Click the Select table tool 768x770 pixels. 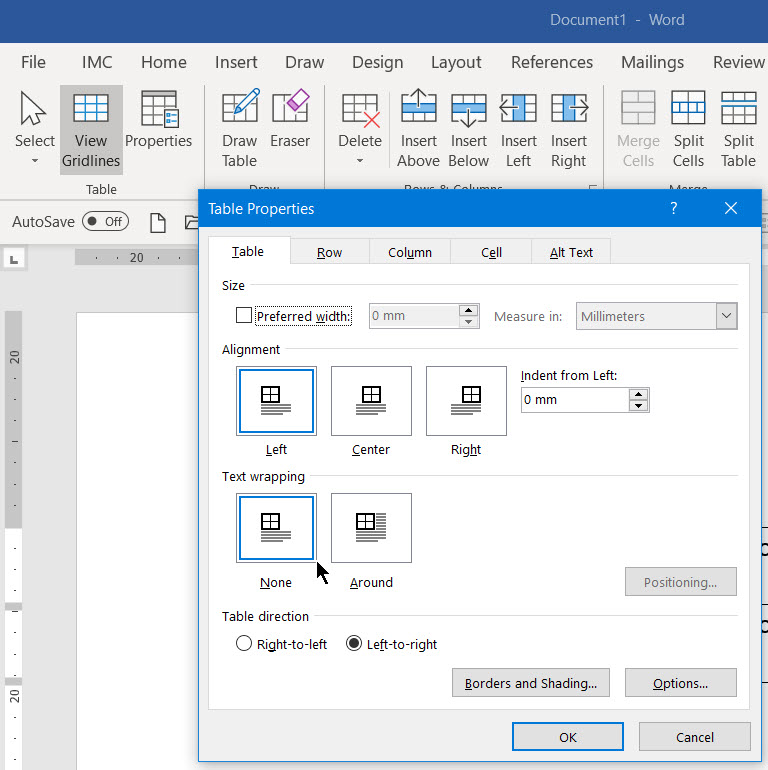[x=34, y=129]
